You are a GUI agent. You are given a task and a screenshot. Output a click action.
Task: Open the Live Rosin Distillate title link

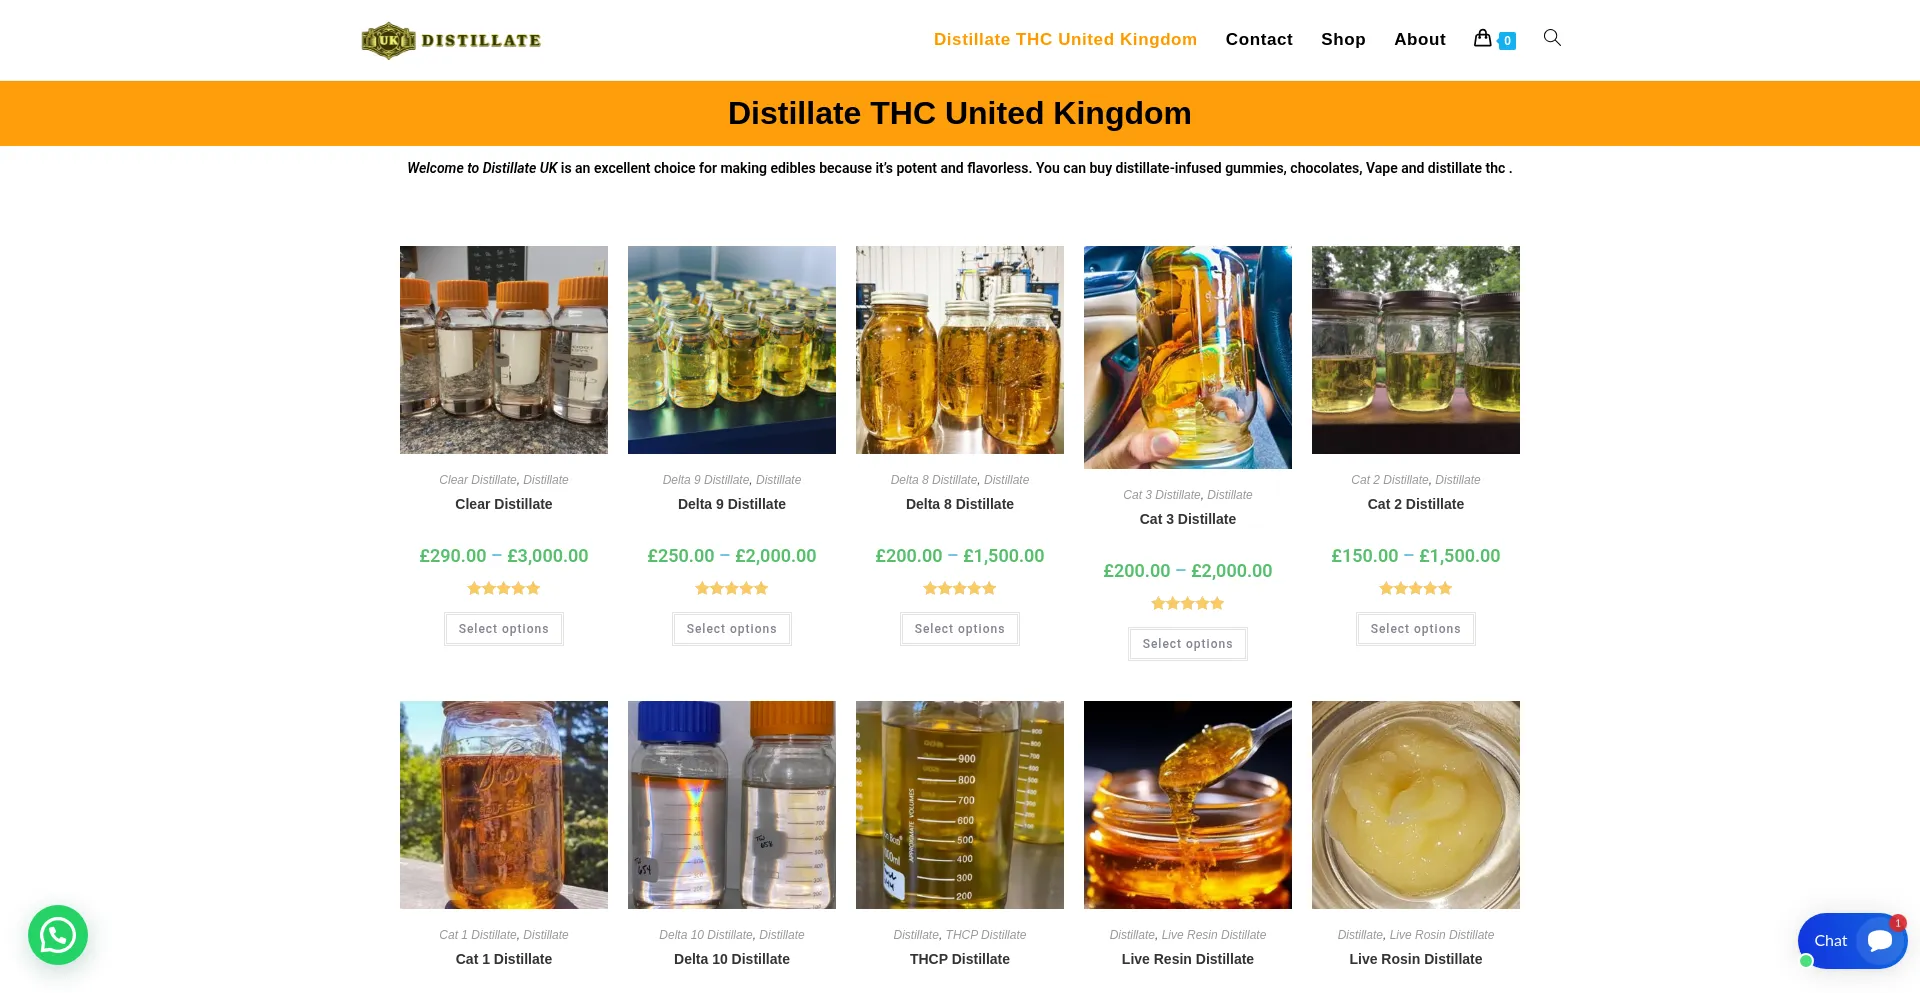[x=1416, y=959]
